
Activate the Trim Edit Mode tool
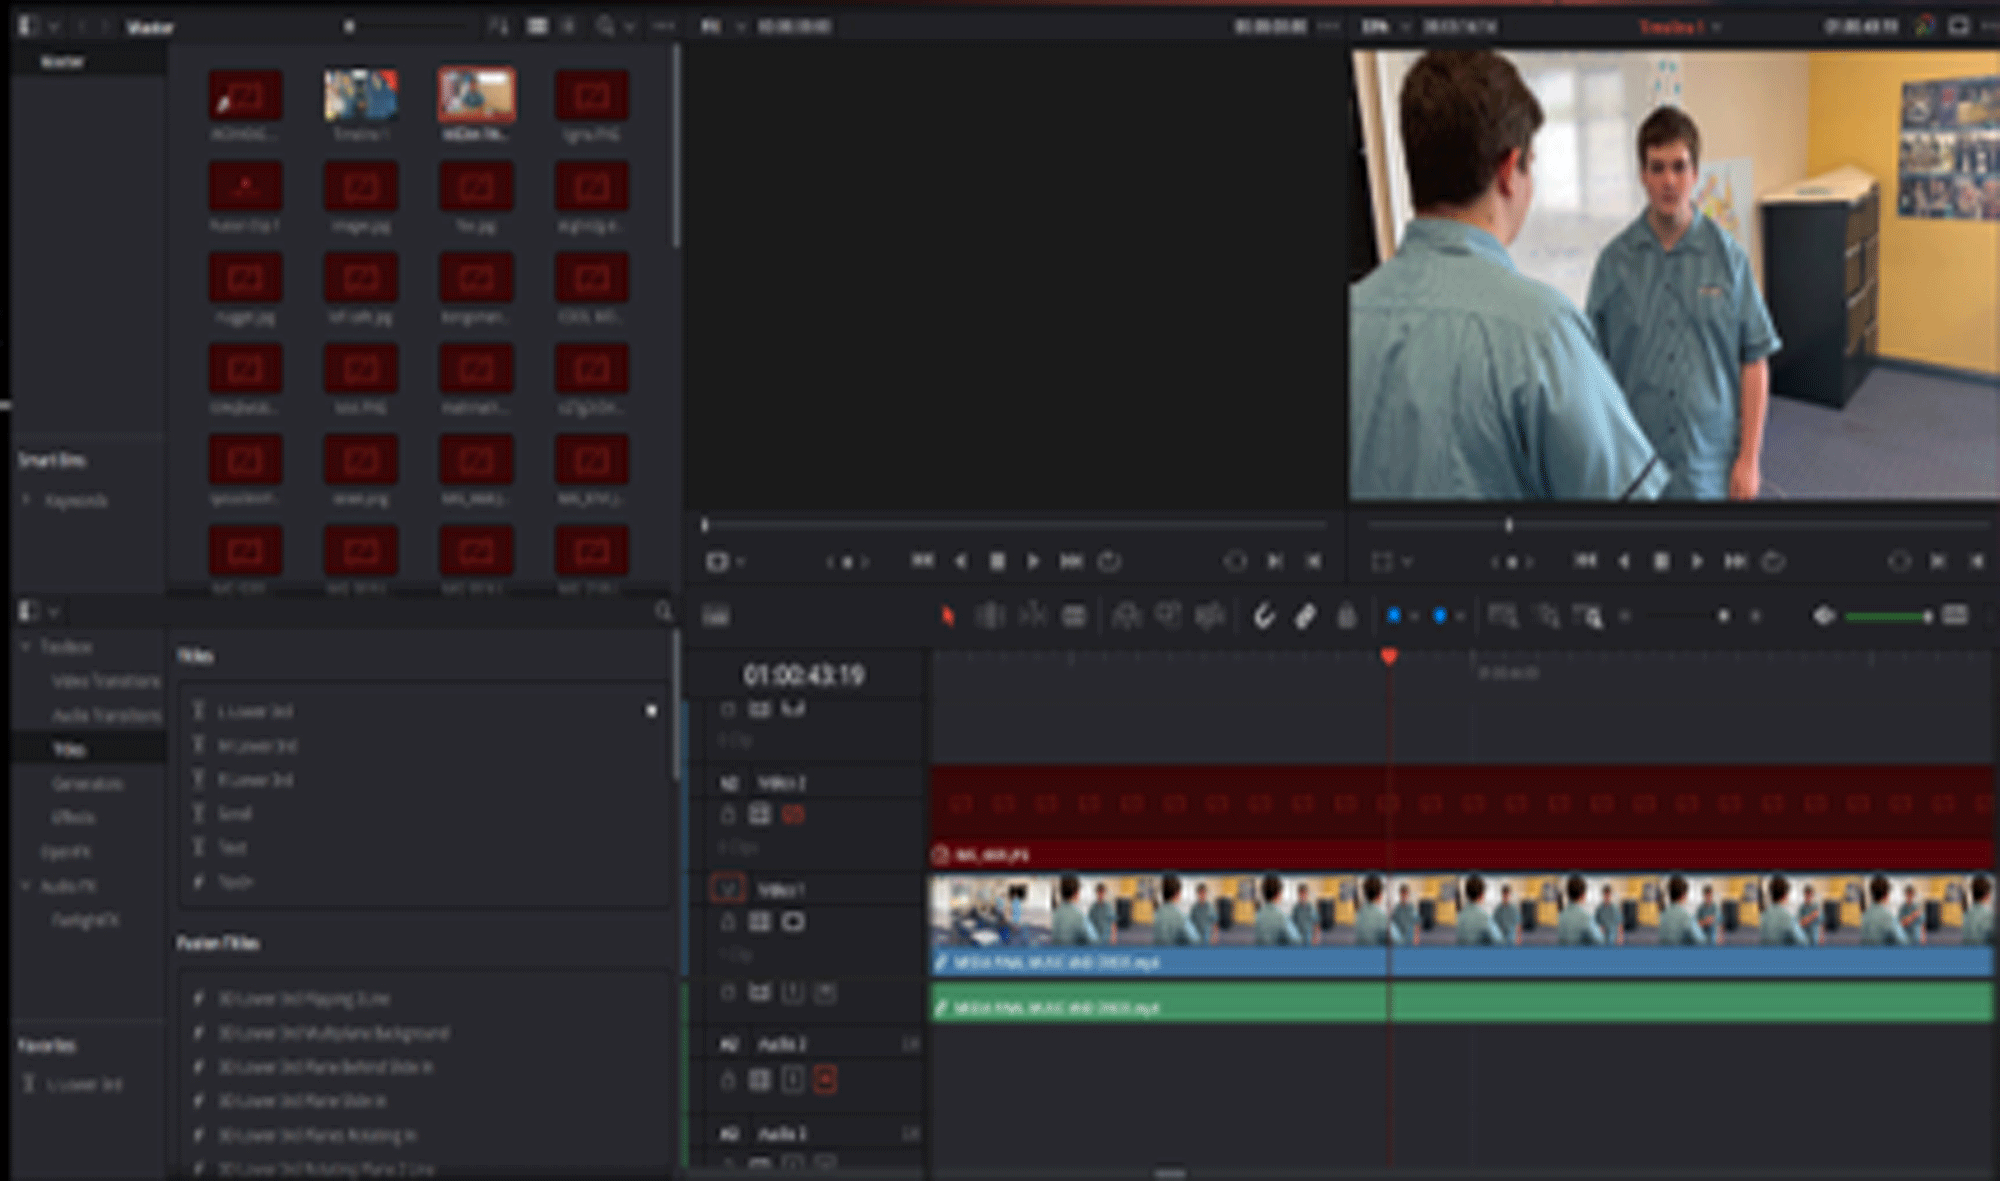pos(990,616)
